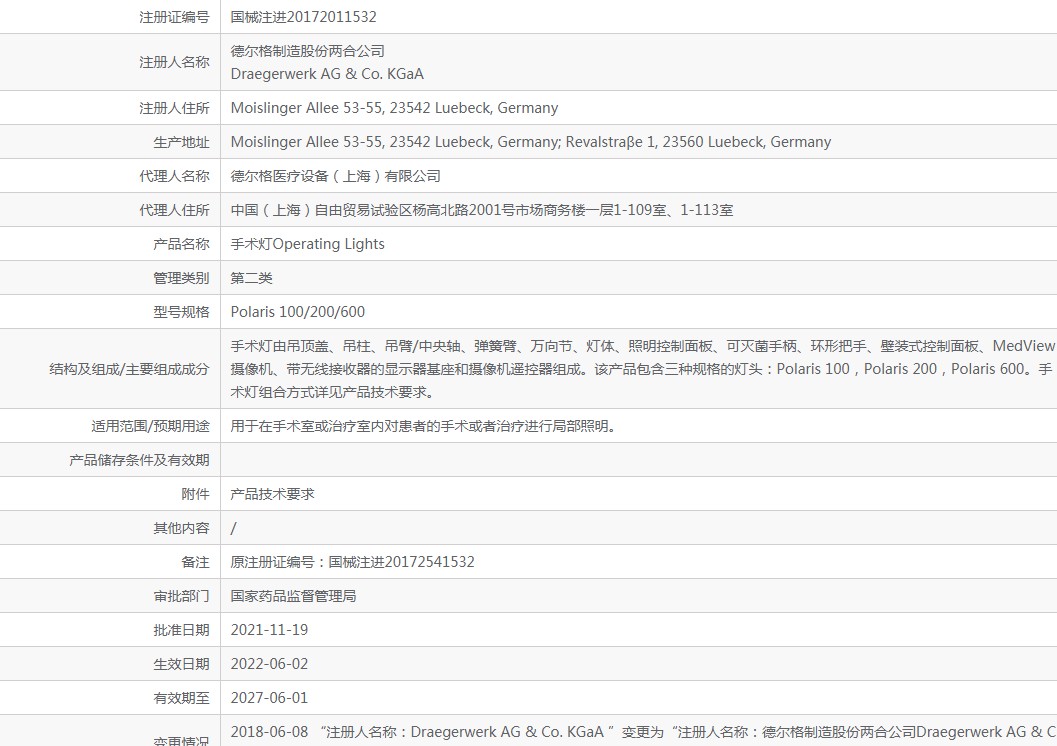Click expiry date 2027-06-01
1057x746 pixels.
point(269,698)
